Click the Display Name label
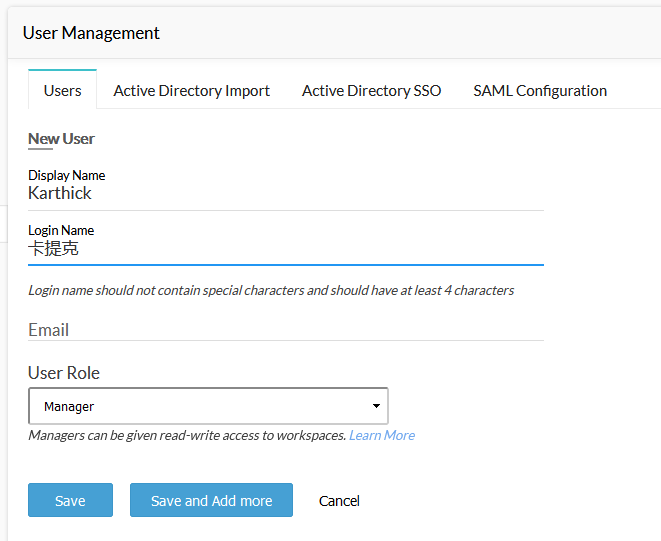Screen dimensions: 661x541 [x=66, y=175]
